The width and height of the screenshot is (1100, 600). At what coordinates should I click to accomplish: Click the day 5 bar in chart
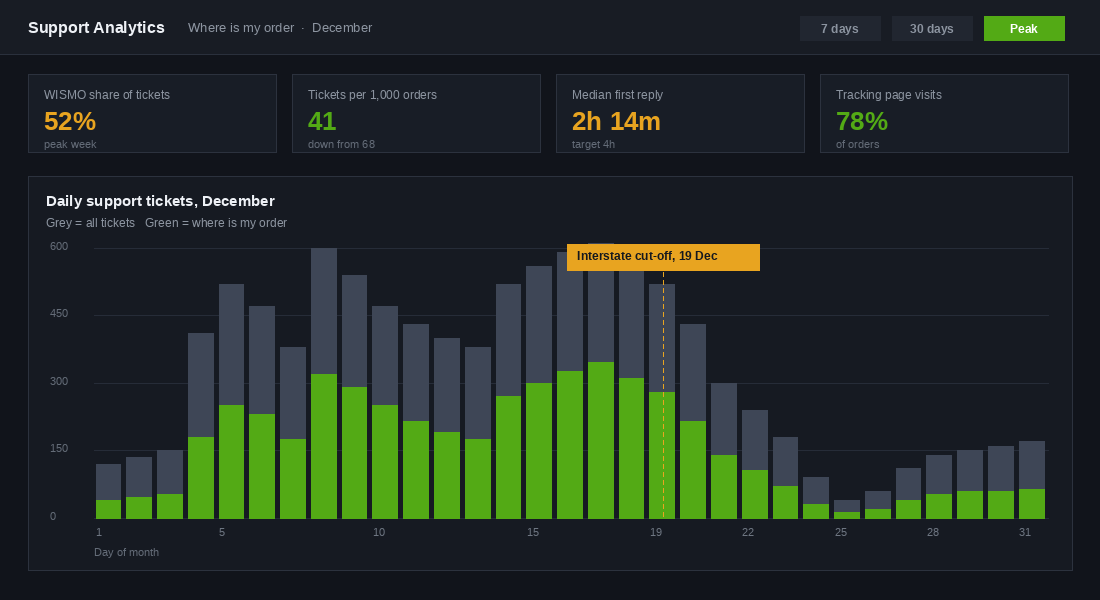(x=232, y=401)
